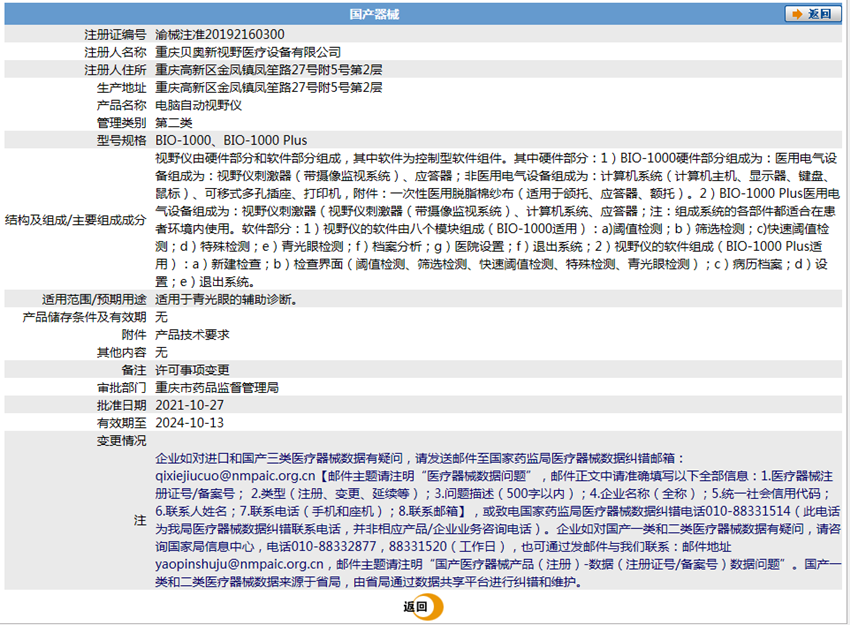Screen dimensions: 850x625
Task: Click the 结构及组成/主要组成成分 label
Action: pos(76,220)
